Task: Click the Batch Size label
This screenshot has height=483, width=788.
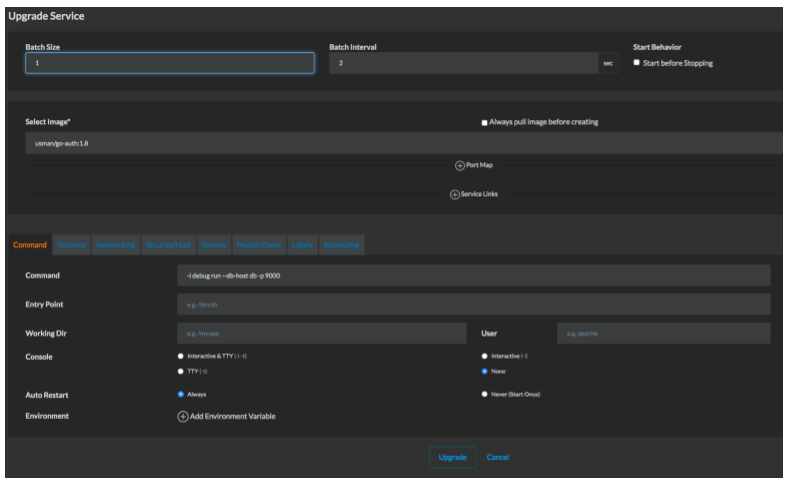Action: click(43, 47)
